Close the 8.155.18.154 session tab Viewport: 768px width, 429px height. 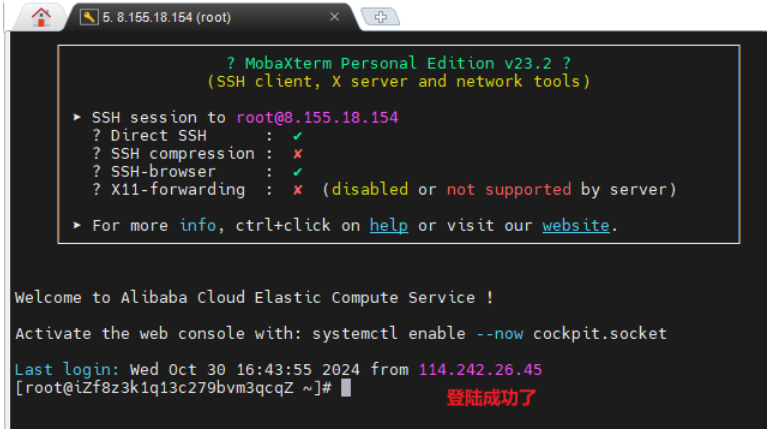[335, 17]
